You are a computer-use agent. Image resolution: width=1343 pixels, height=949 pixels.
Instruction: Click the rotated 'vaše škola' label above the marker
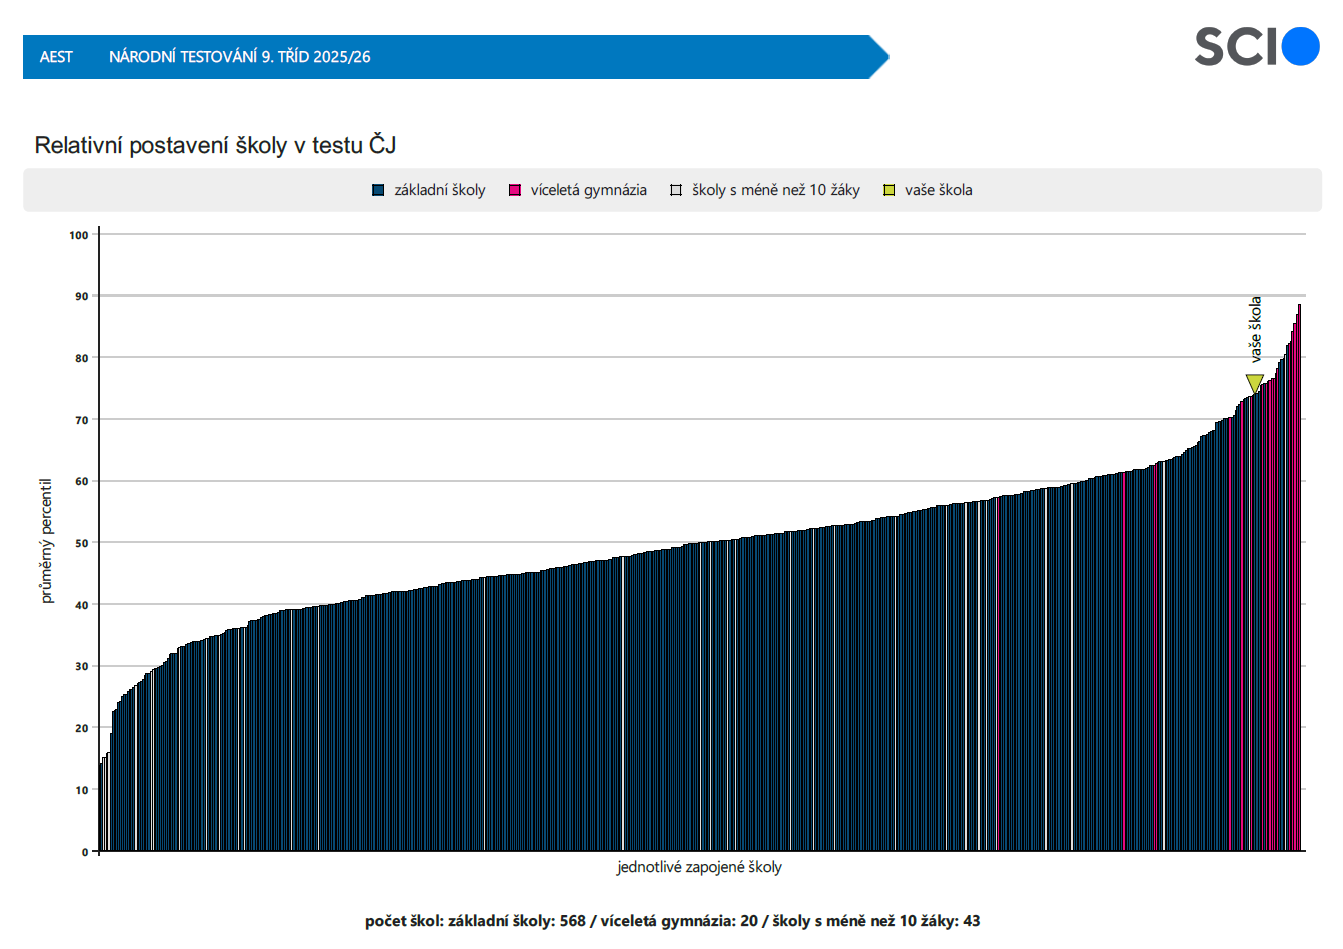coord(1255,329)
